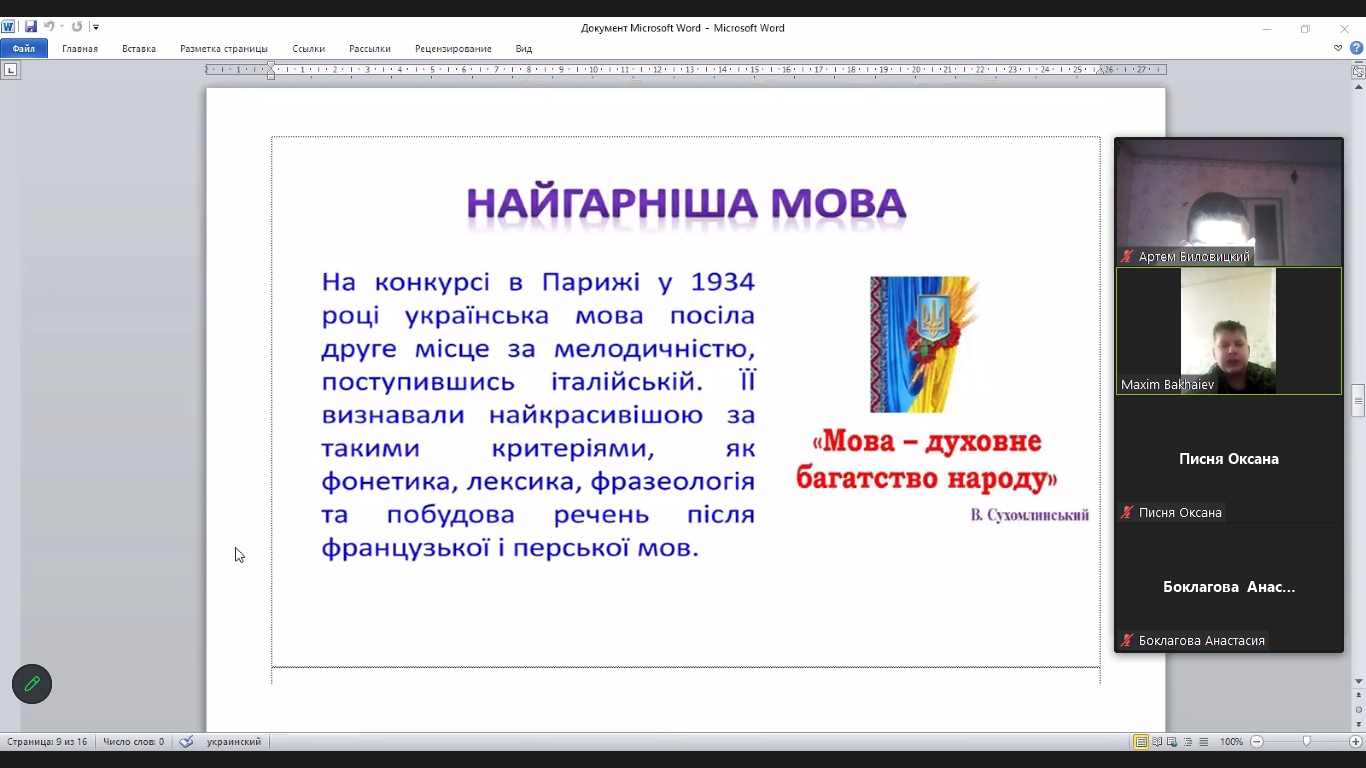
Task: Open the Undo history dropdown arrow
Action: pyautogui.click(x=61, y=27)
